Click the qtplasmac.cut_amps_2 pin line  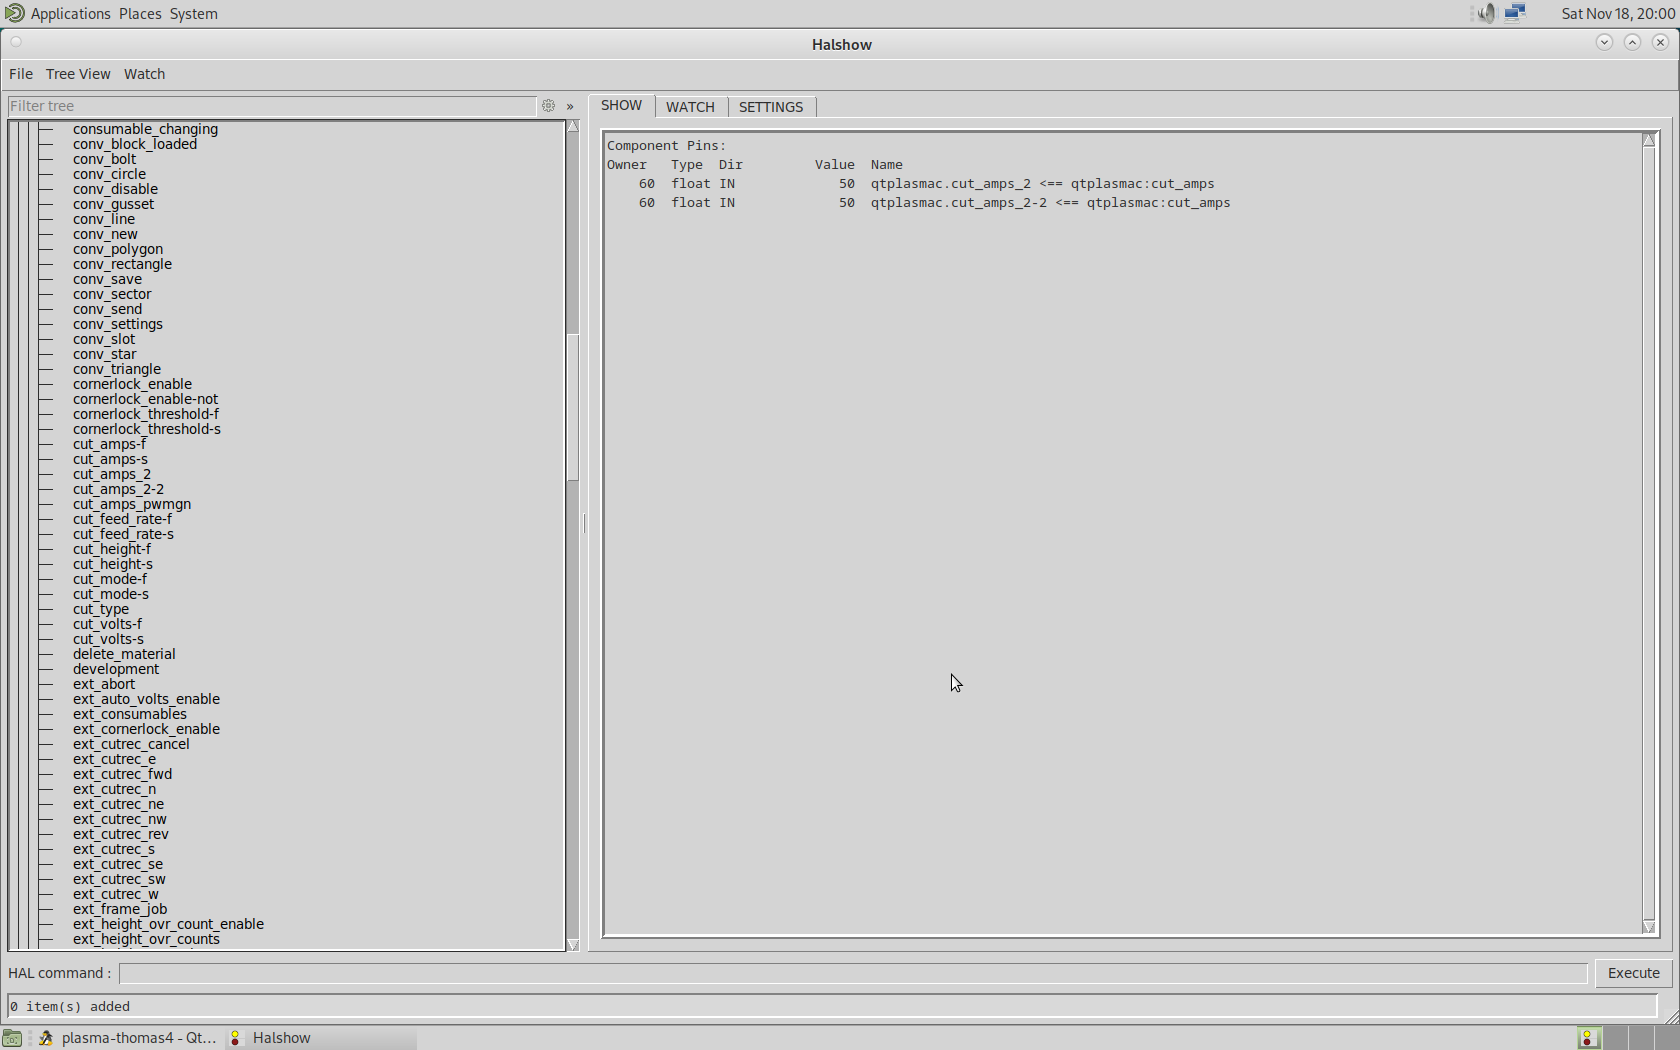(910, 184)
